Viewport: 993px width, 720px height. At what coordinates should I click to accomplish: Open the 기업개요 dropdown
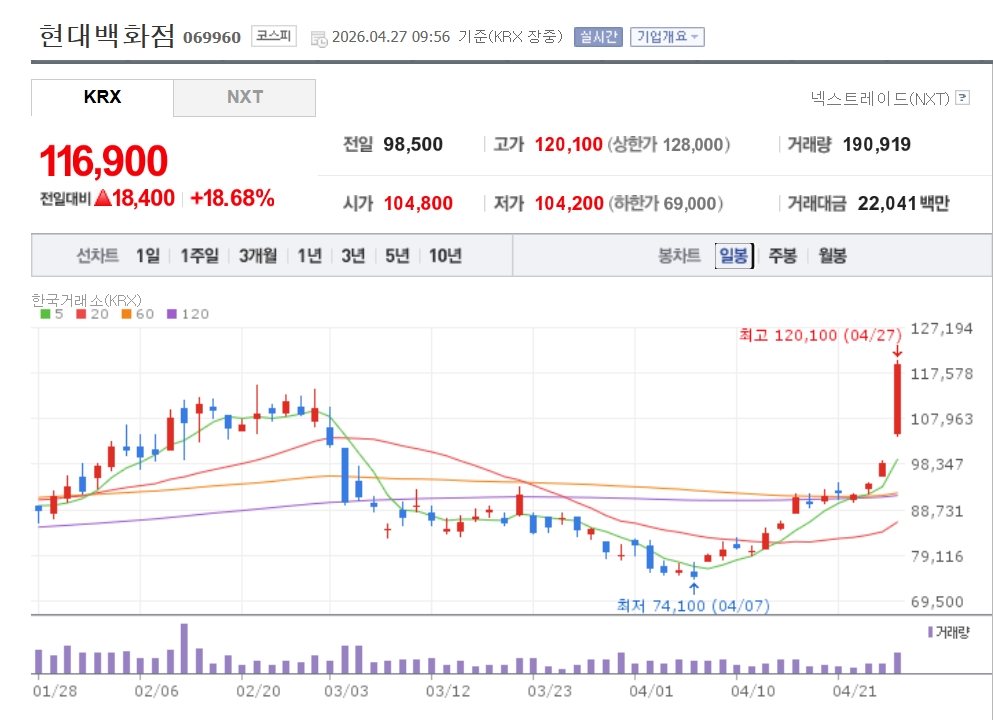pyautogui.click(x=667, y=37)
